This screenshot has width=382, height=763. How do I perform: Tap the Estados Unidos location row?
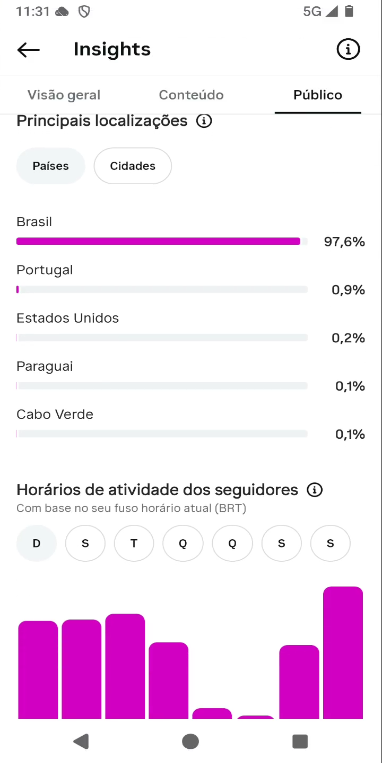click(x=191, y=328)
